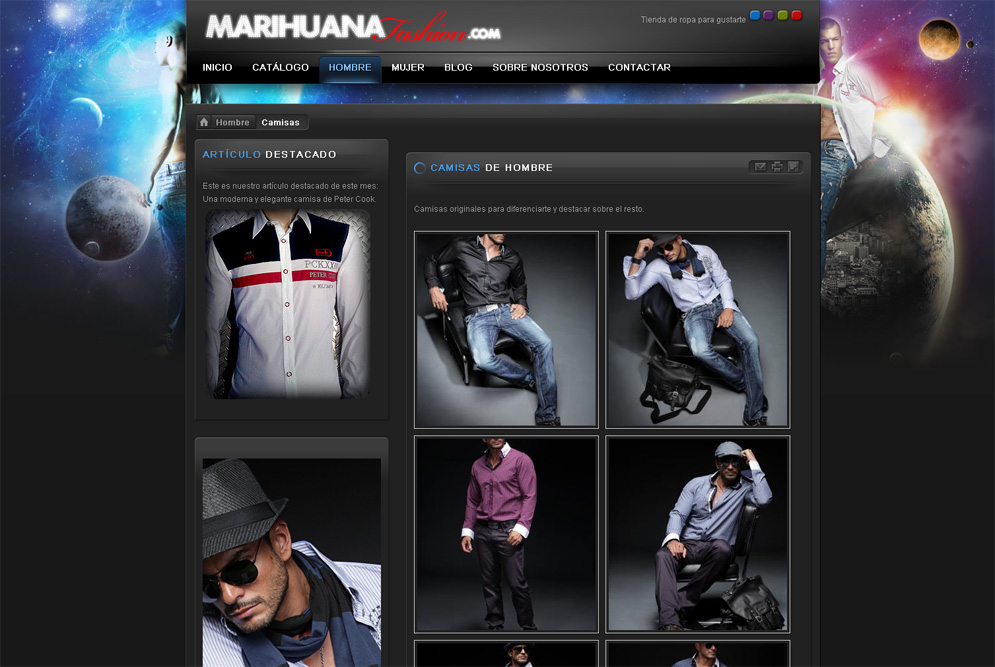Open the CONTACTAR menu item
This screenshot has width=995, height=667.
639,67
